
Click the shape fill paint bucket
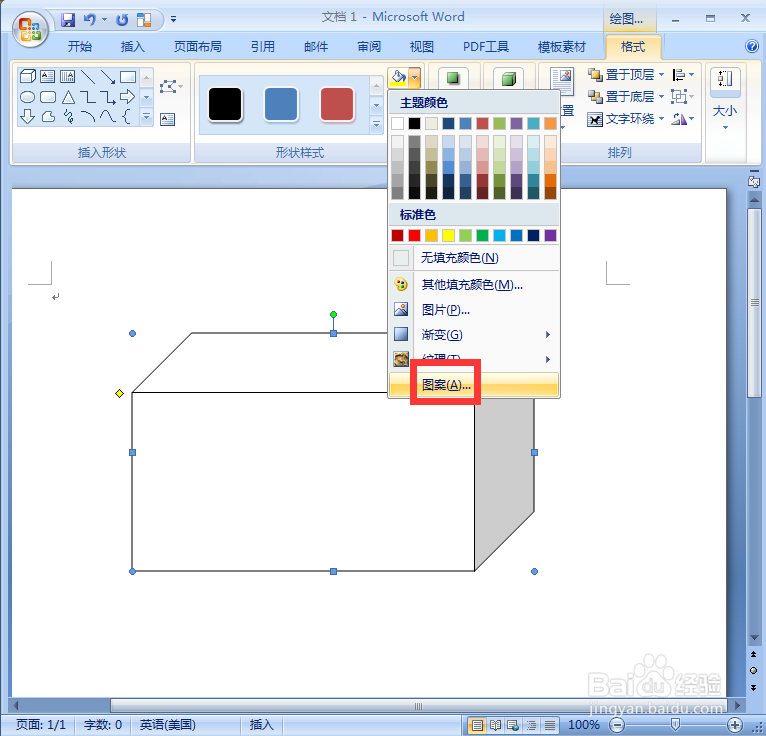pyautogui.click(x=398, y=77)
